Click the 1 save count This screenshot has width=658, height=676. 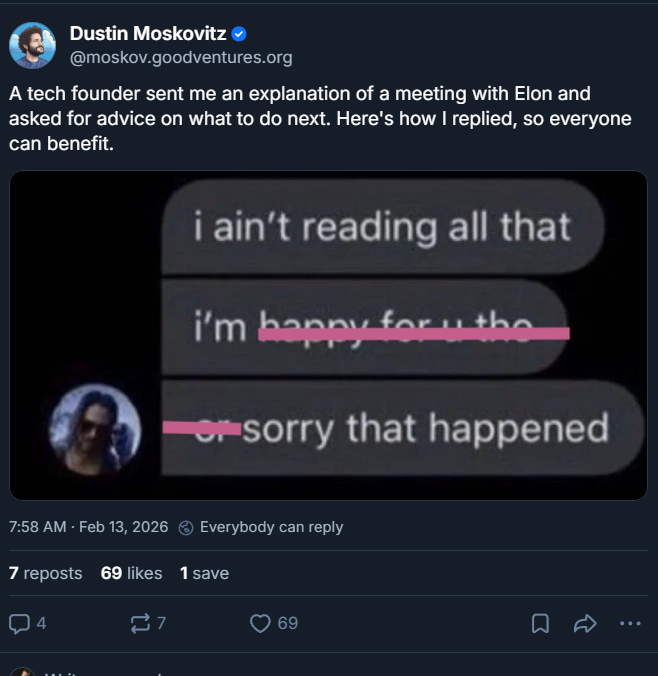pyautogui.click(x=204, y=573)
